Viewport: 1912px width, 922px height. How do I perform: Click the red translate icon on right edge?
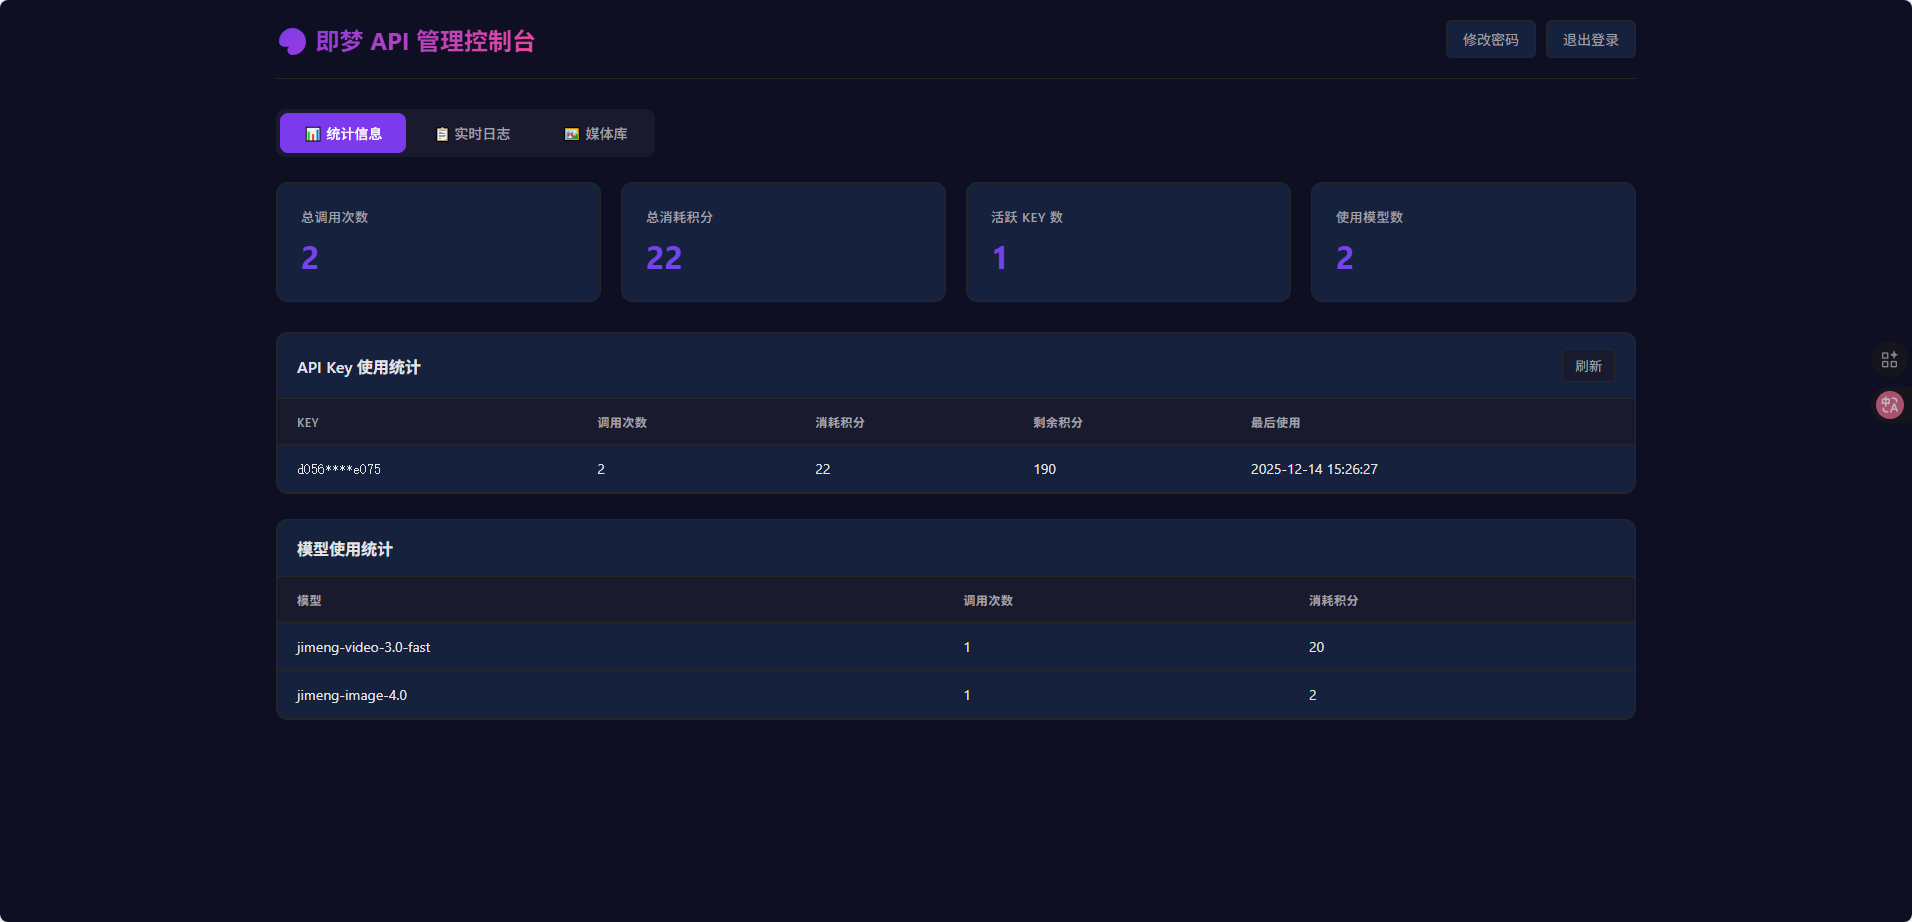tap(1889, 405)
